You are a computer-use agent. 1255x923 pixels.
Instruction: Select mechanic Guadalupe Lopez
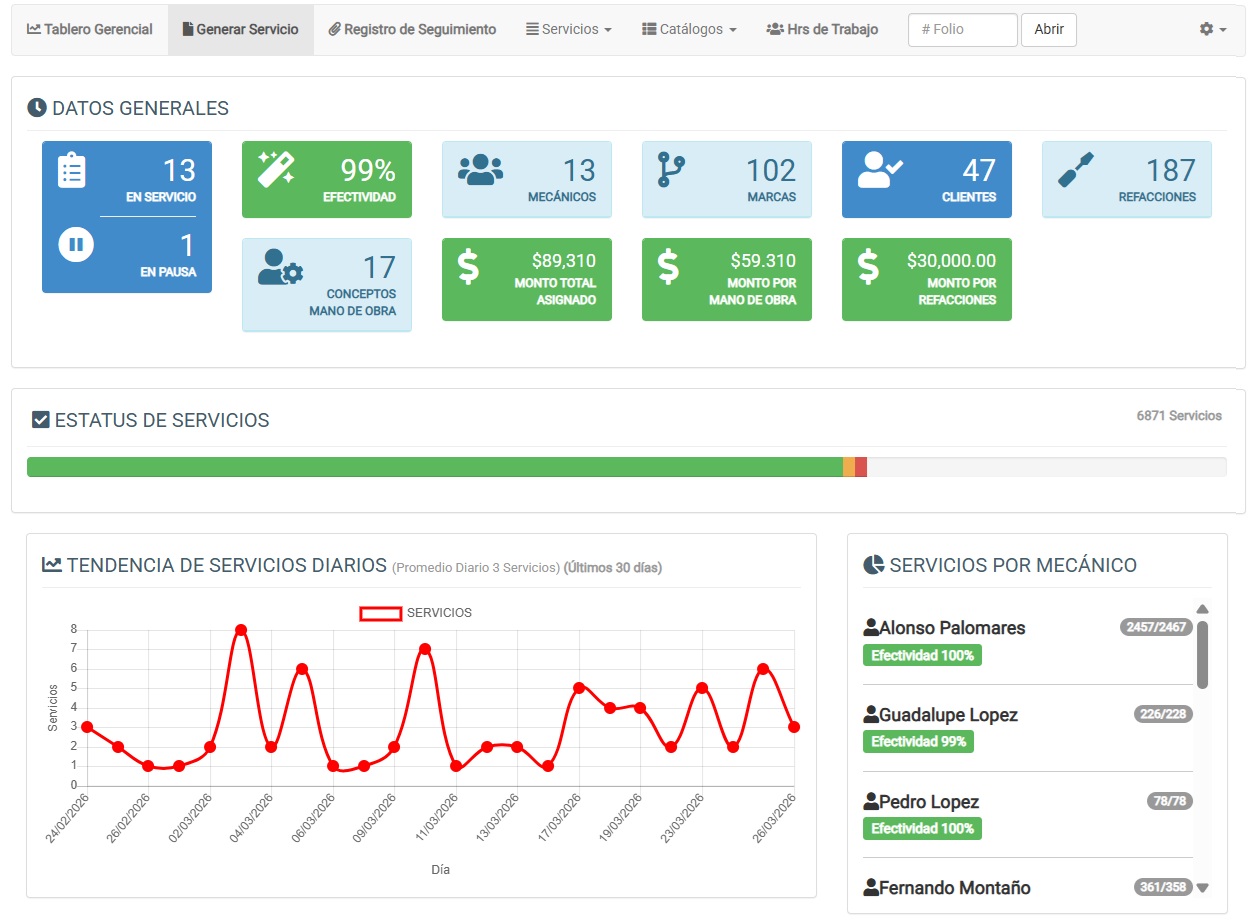pyautogui.click(x=948, y=715)
